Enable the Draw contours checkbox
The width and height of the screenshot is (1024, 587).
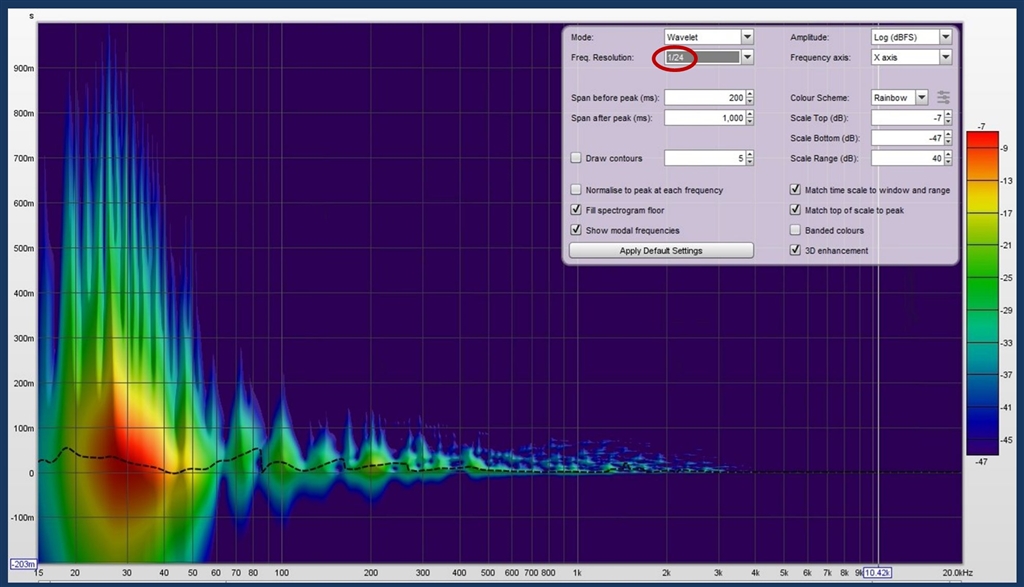(x=576, y=158)
